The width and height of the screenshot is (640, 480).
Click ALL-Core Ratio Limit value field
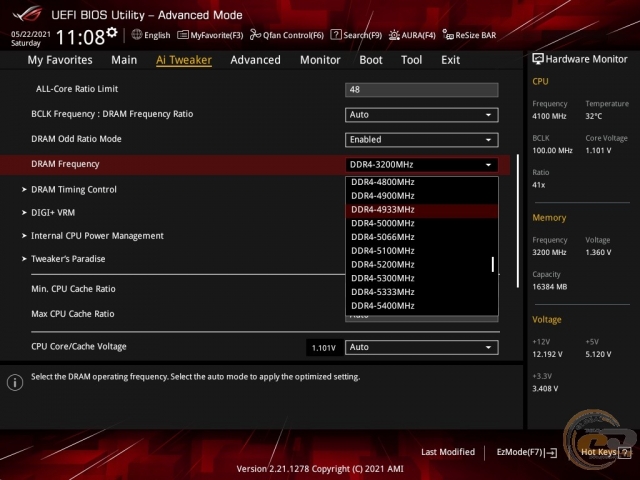click(x=422, y=90)
